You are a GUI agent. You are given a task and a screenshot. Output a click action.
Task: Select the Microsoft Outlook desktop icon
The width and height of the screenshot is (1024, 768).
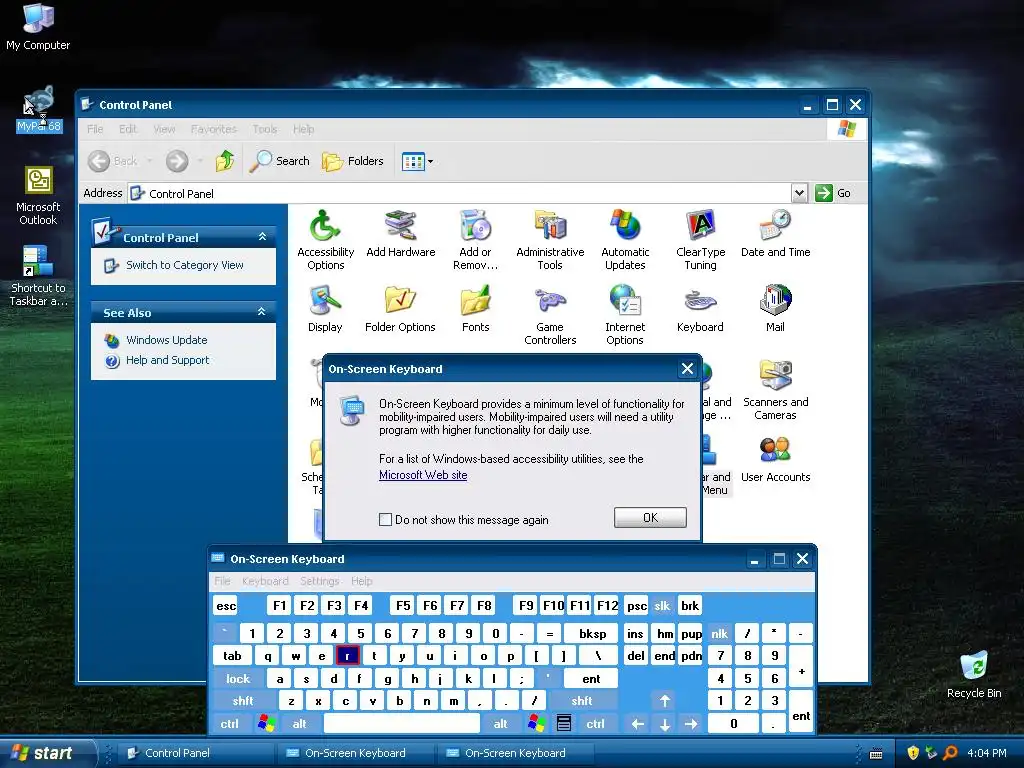[x=38, y=196]
